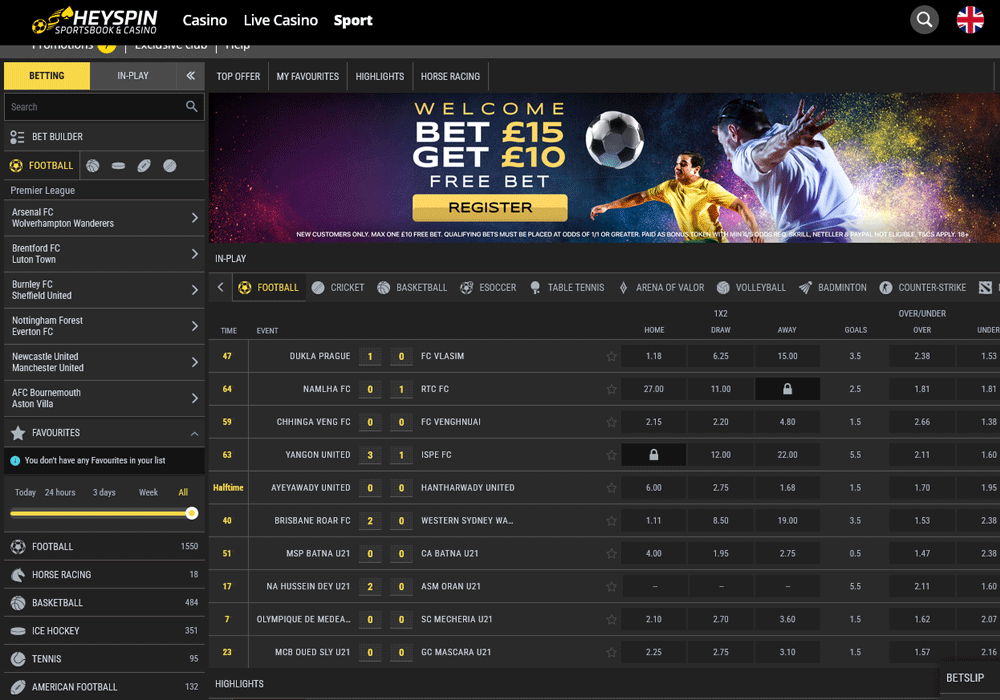Favourite the Brisbane Roar FC match star
The width and height of the screenshot is (1000, 700).
pos(611,521)
